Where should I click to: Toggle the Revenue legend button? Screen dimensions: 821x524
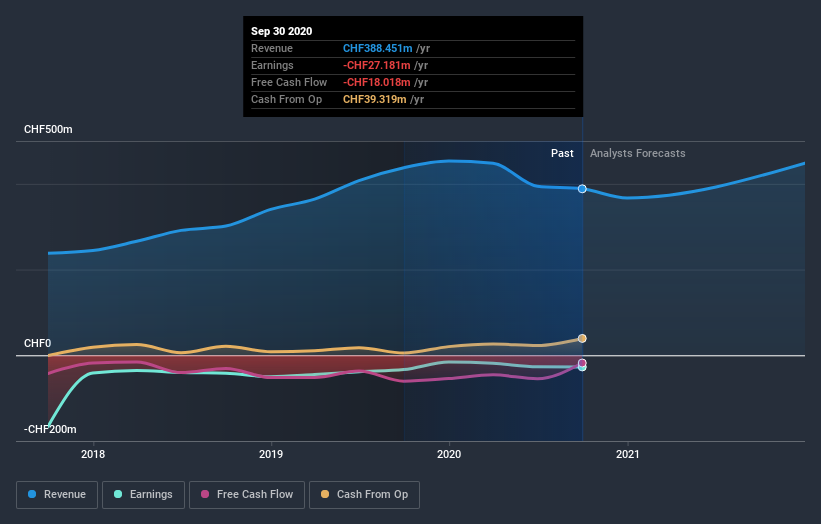[x=57, y=495]
